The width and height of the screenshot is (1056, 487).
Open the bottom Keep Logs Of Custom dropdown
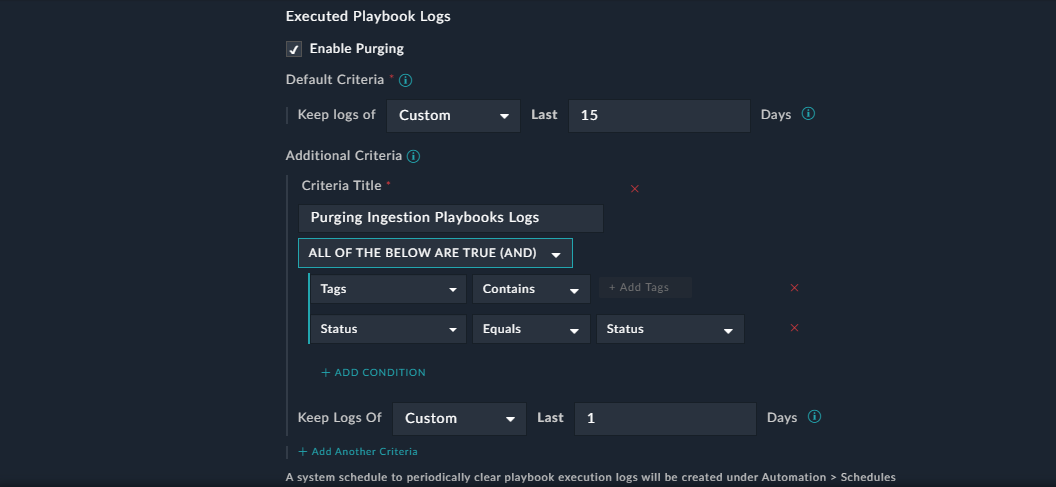(x=459, y=418)
